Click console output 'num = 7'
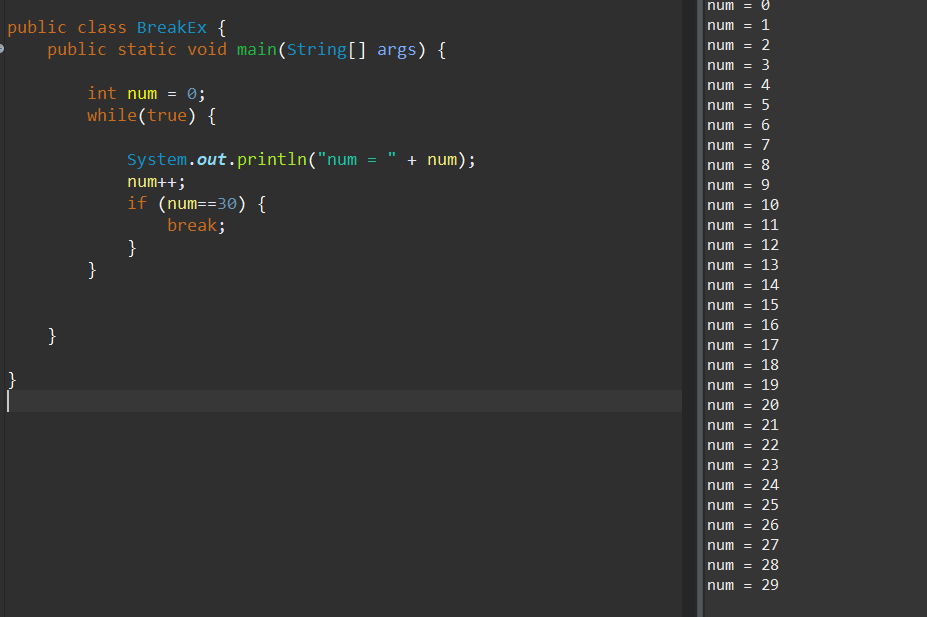 tap(738, 145)
